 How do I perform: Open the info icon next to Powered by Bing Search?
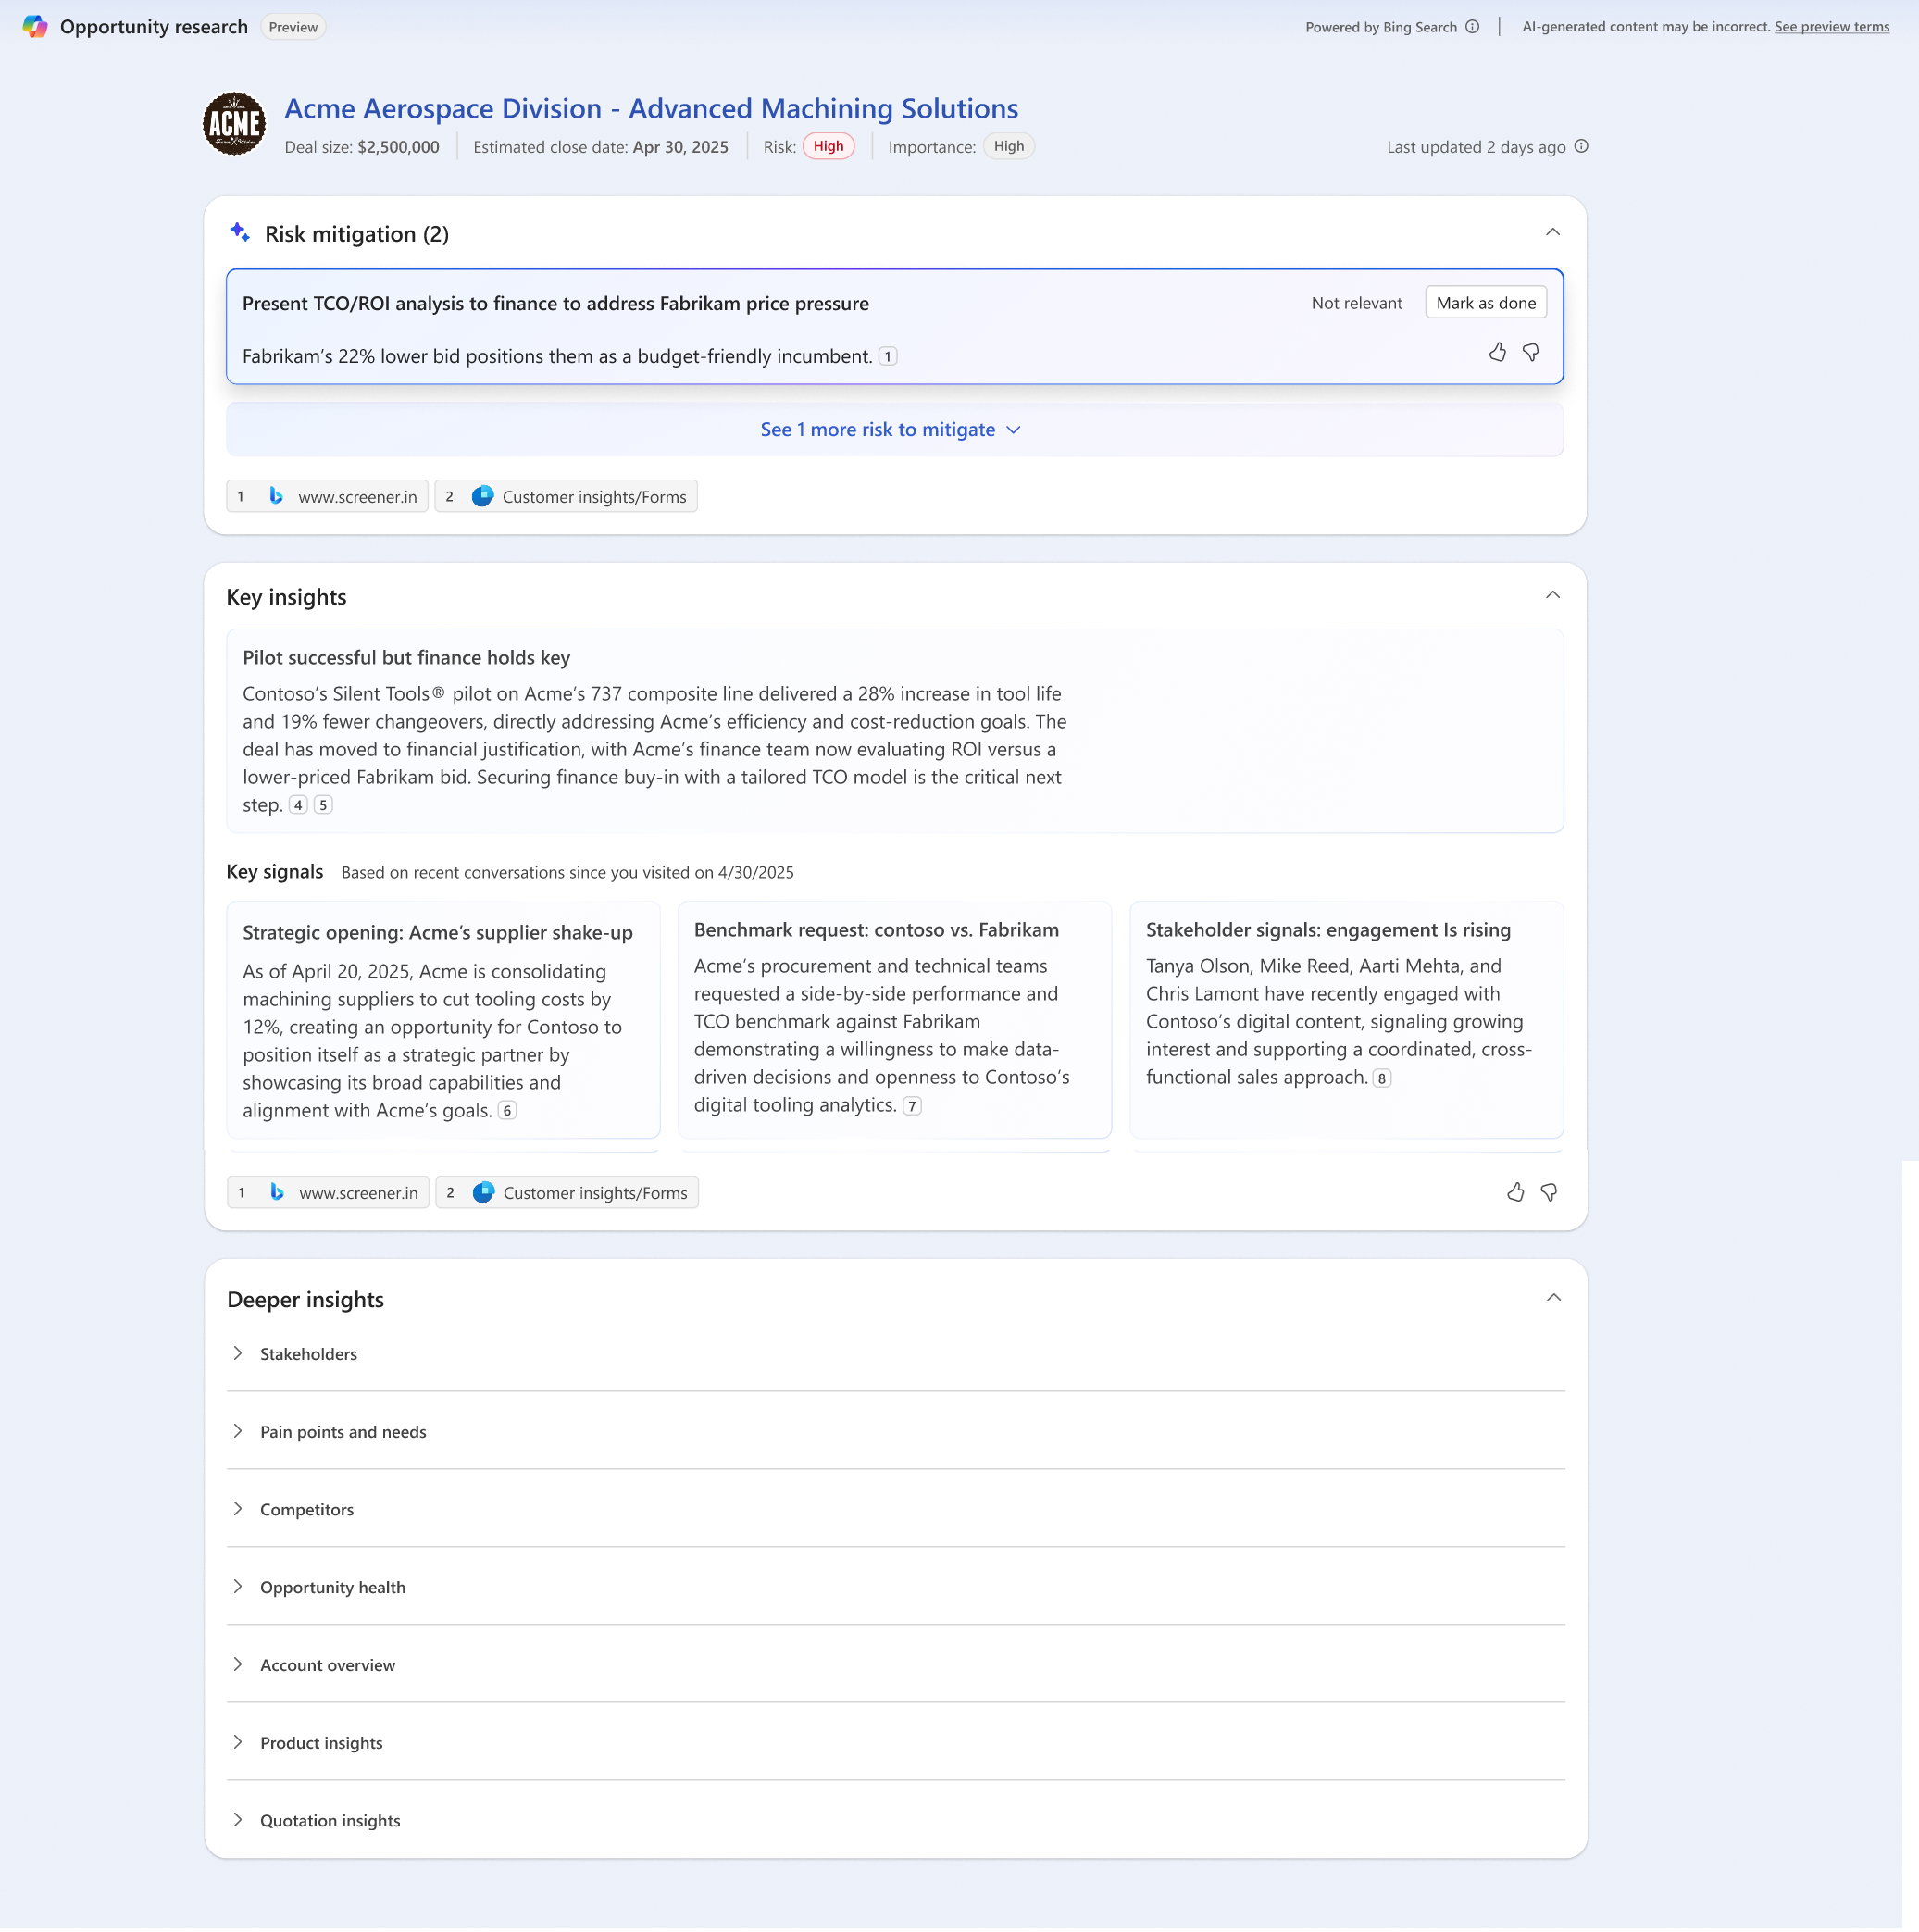click(x=1473, y=27)
